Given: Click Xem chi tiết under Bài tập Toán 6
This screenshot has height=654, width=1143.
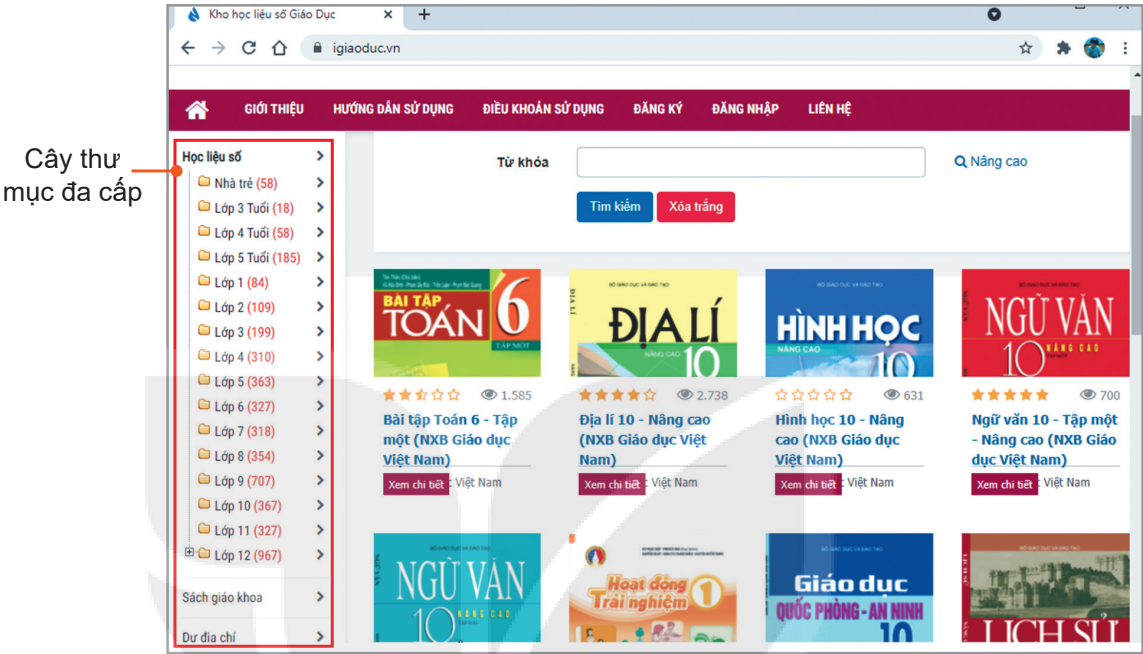Looking at the screenshot, I should click(416, 485).
